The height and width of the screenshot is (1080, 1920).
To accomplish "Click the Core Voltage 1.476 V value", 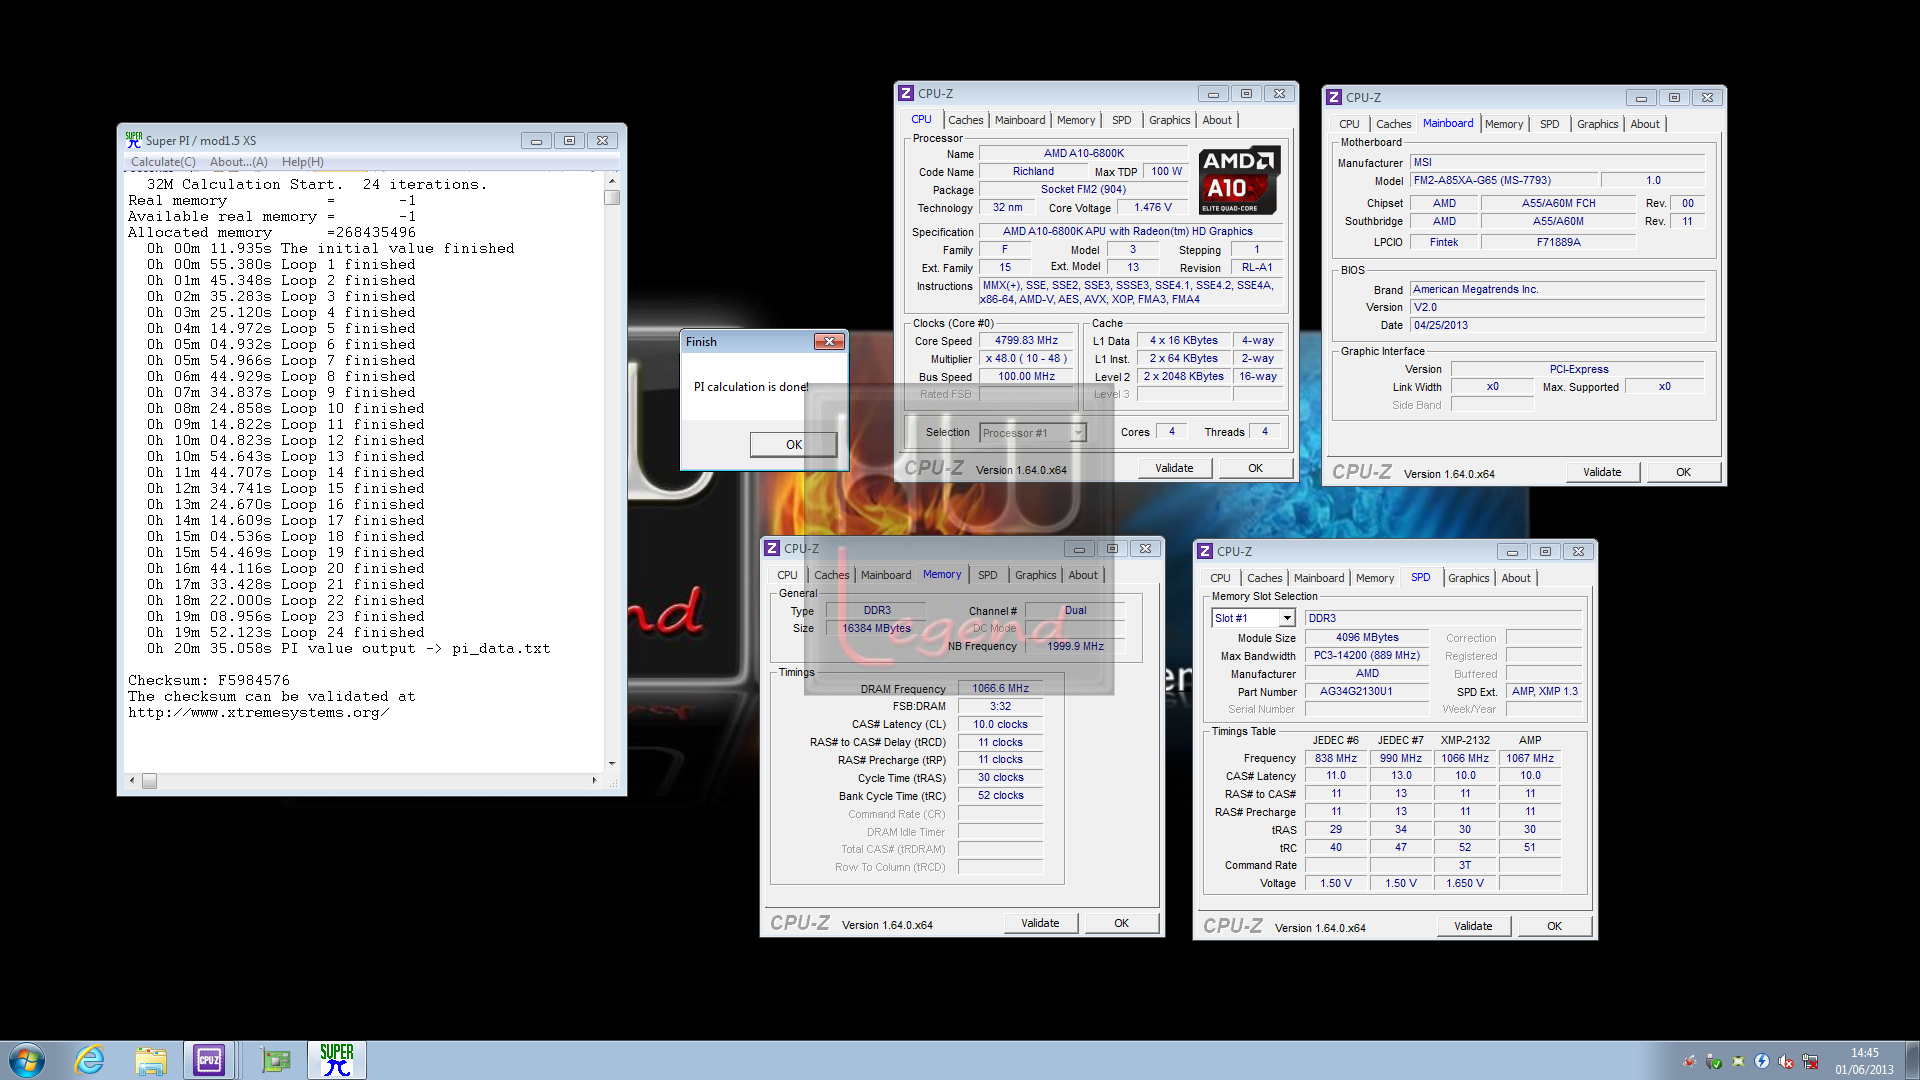I will coord(1153,207).
